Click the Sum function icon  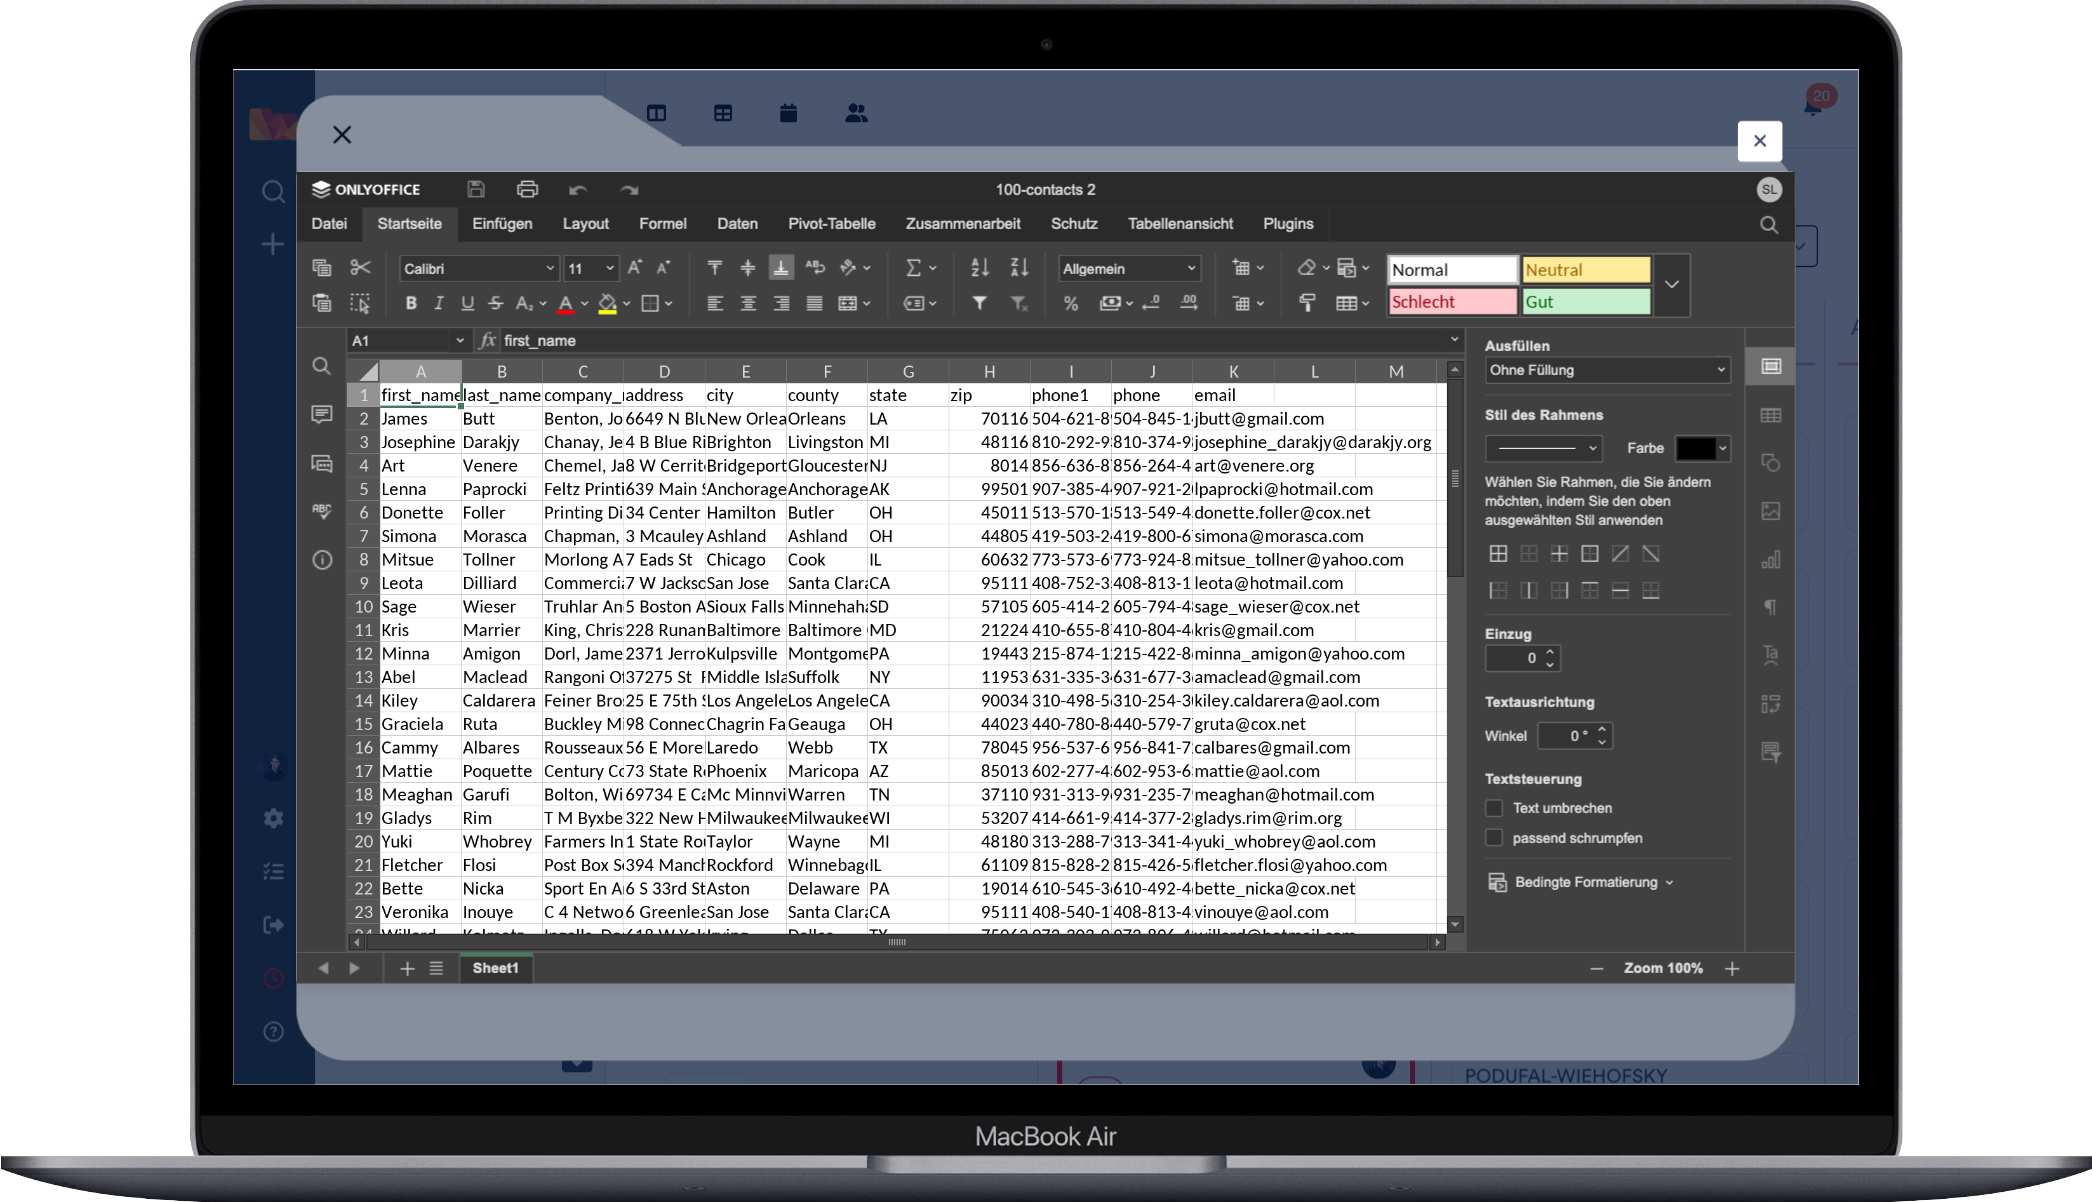pos(913,268)
